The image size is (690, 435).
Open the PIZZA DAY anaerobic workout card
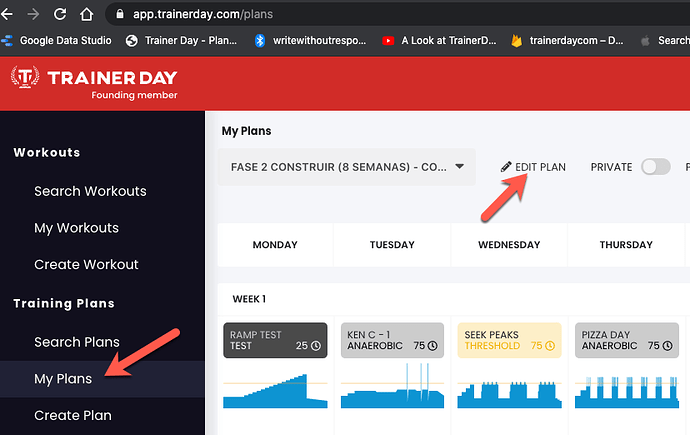point(627,340)
